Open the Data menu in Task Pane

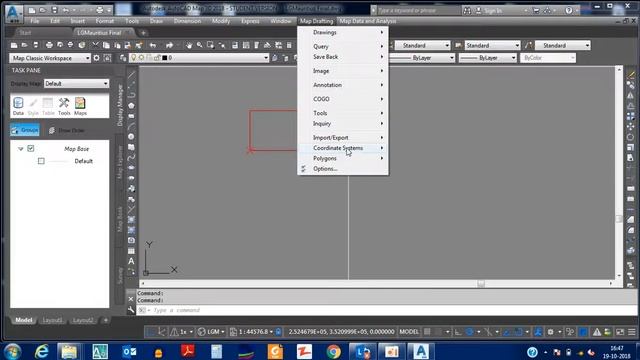[18, 106]
